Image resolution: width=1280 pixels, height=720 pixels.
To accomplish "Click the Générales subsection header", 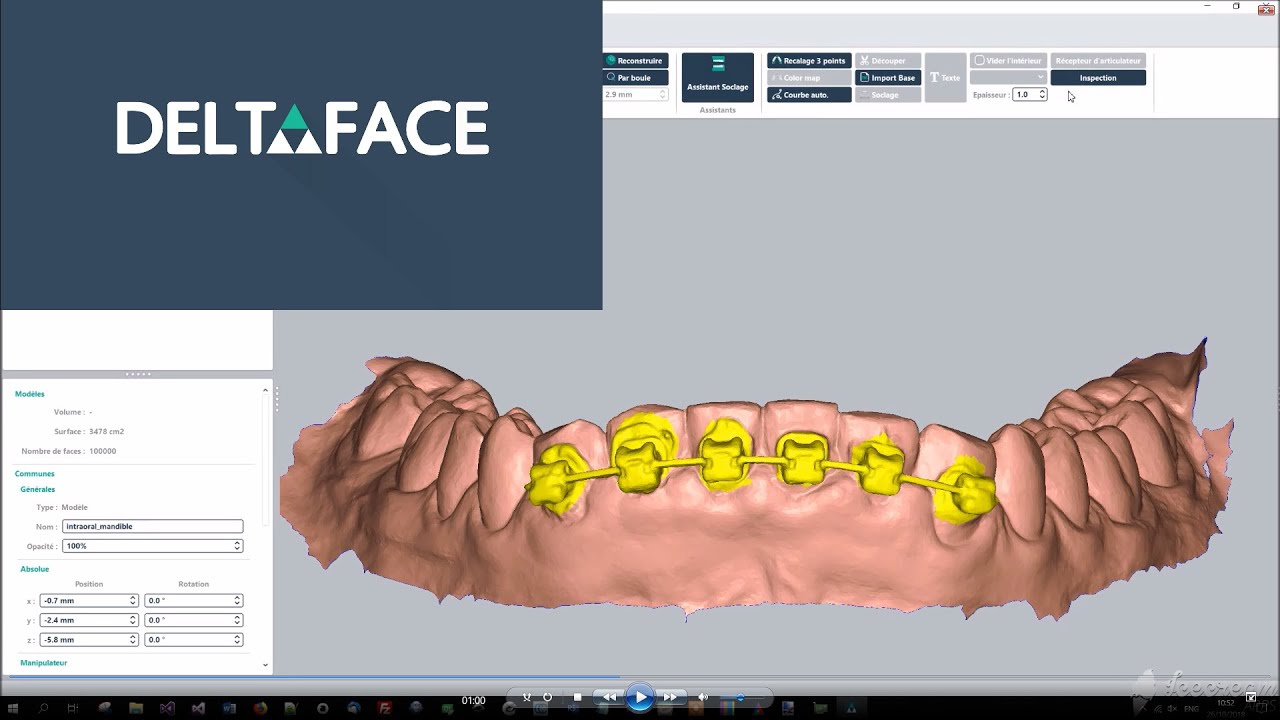I will [x=38, y=490].
